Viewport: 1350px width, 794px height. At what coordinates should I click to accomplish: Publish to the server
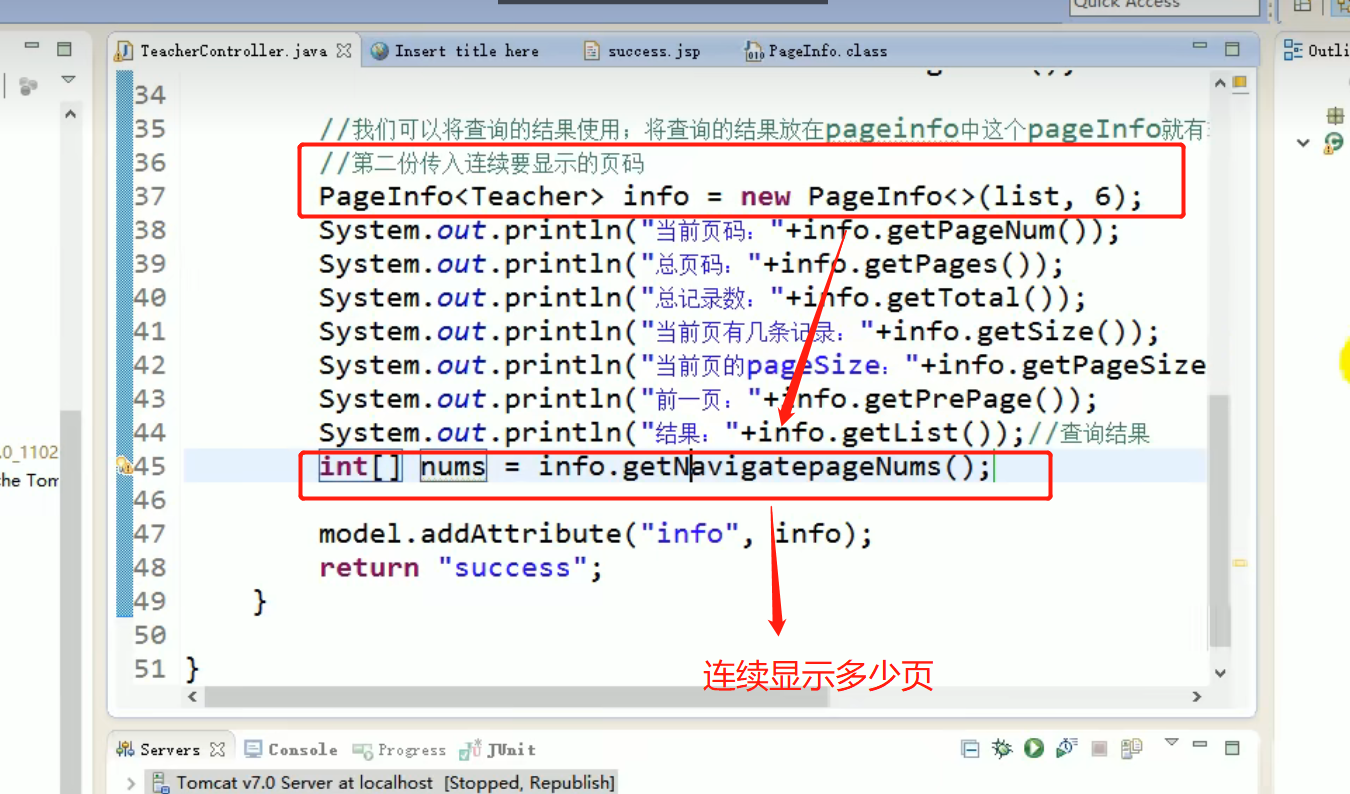pyautogui.click(x=1131, y=748)
